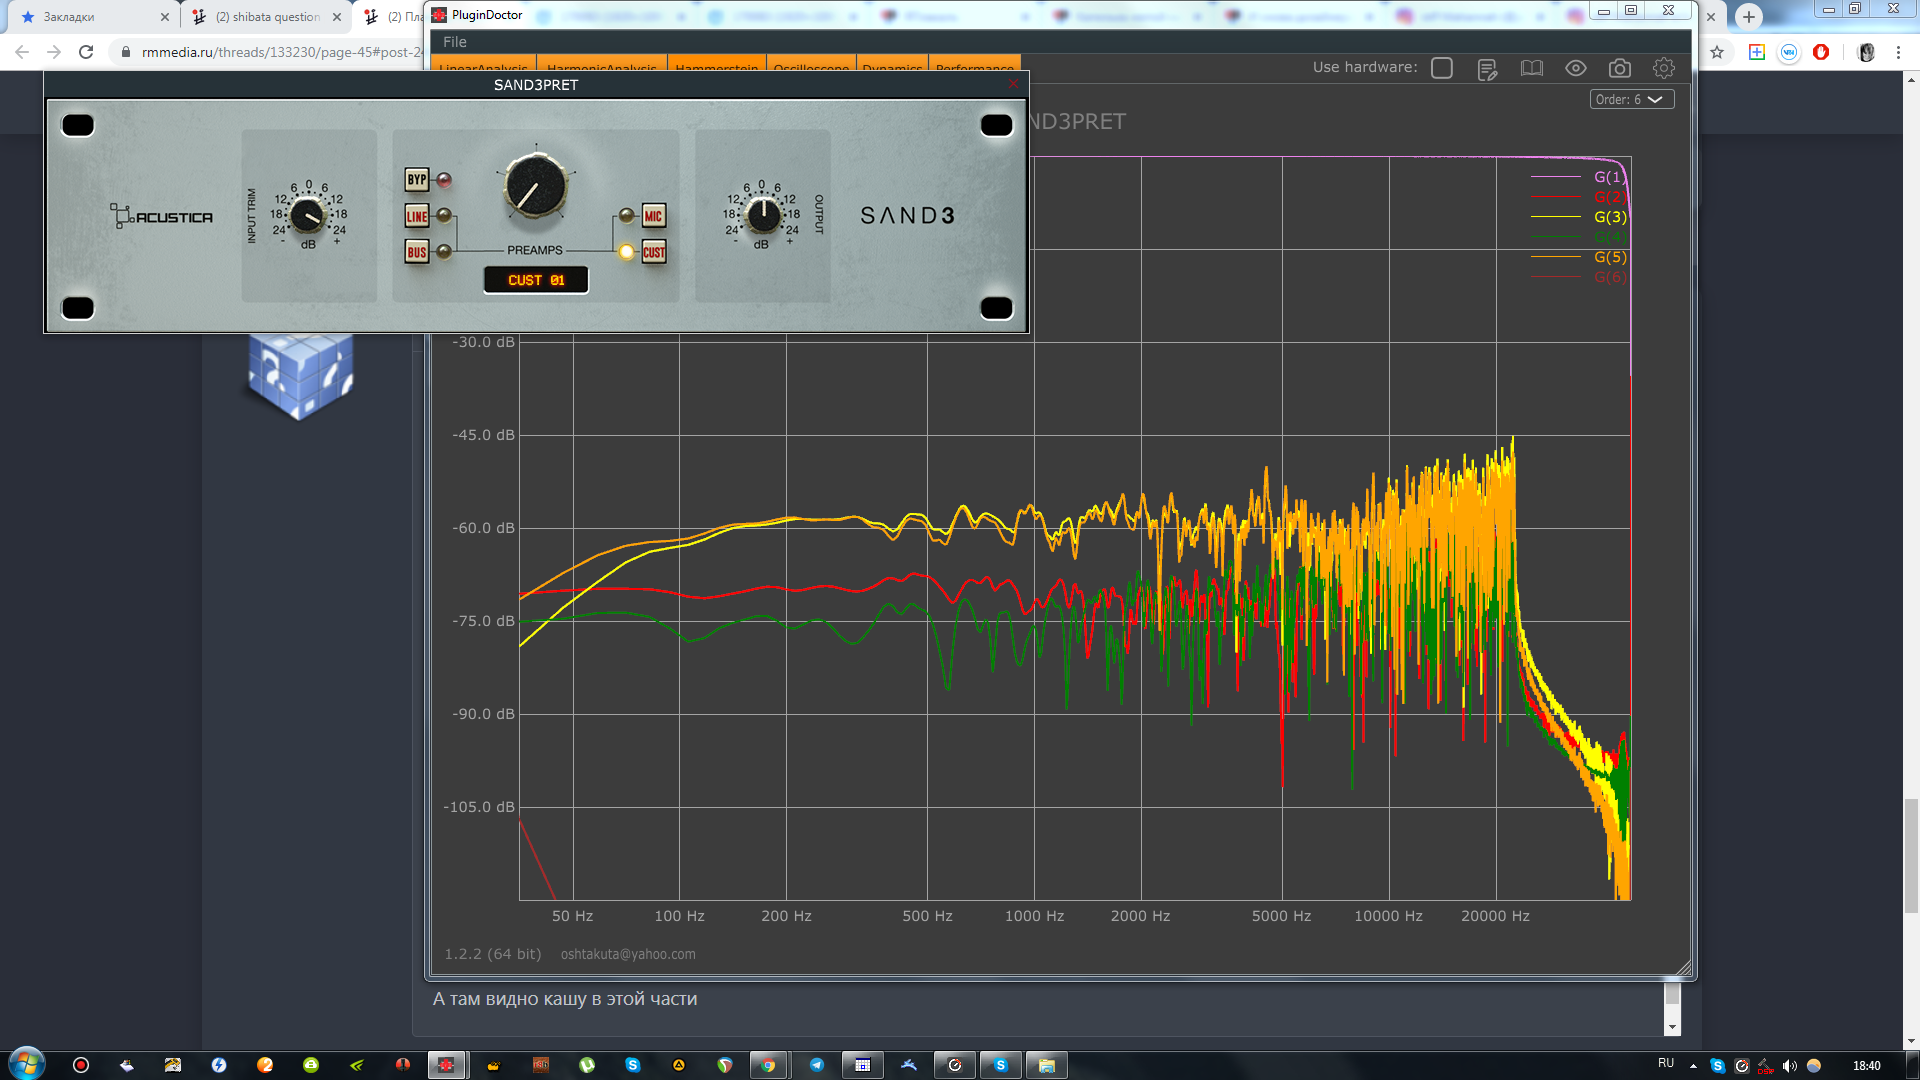
Task: Open the Order: 6 dropdown
Action: coord(1631,99)
